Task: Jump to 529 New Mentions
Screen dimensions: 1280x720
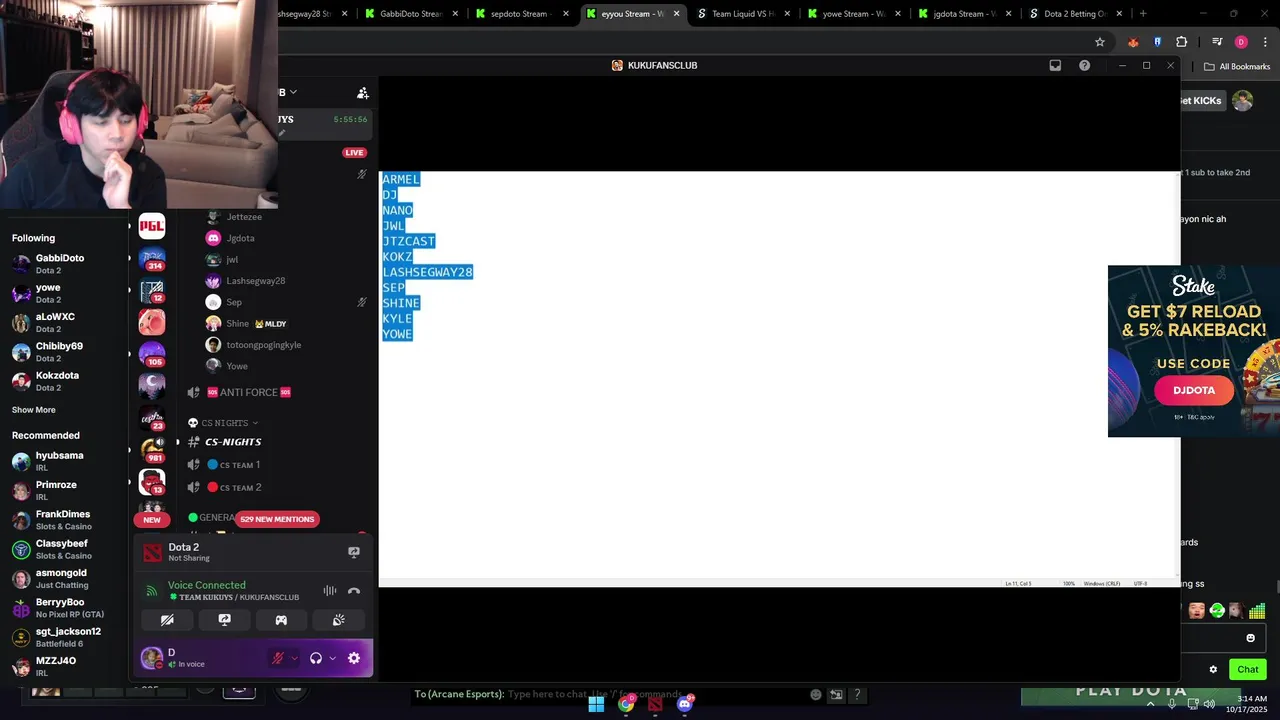Action: coord(277,519)
